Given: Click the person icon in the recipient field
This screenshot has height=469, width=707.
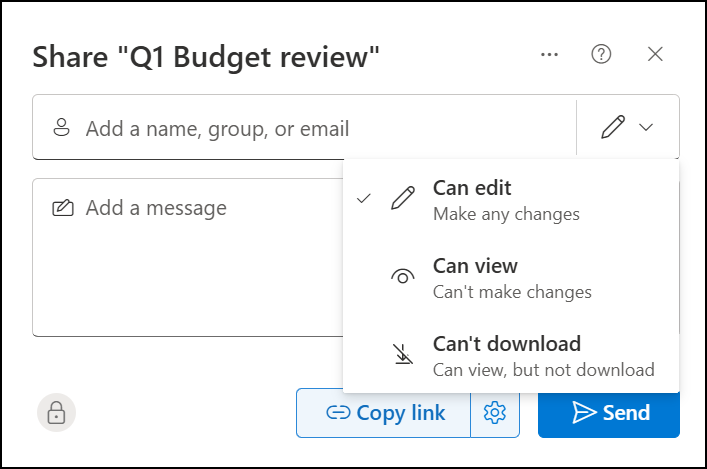Looking at the screenshot, I should [62, 128].
